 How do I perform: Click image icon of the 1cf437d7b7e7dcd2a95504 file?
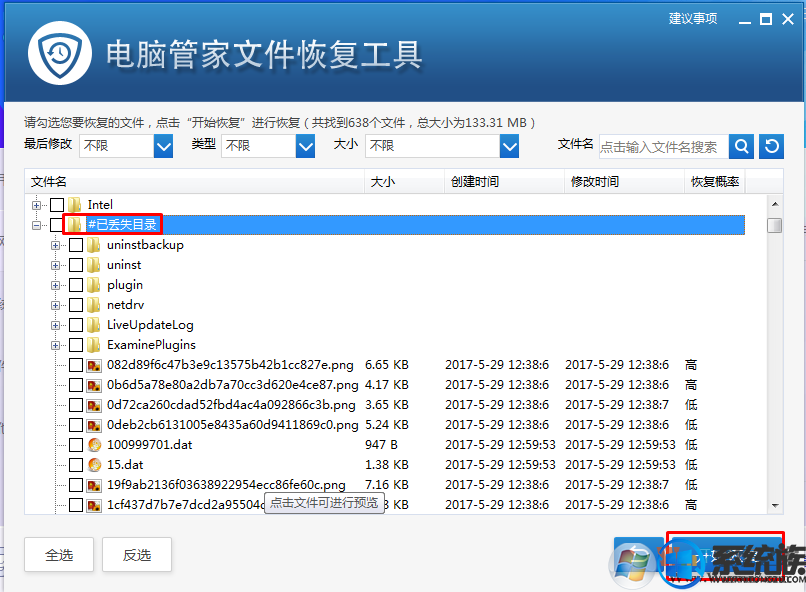pos(94,505)
